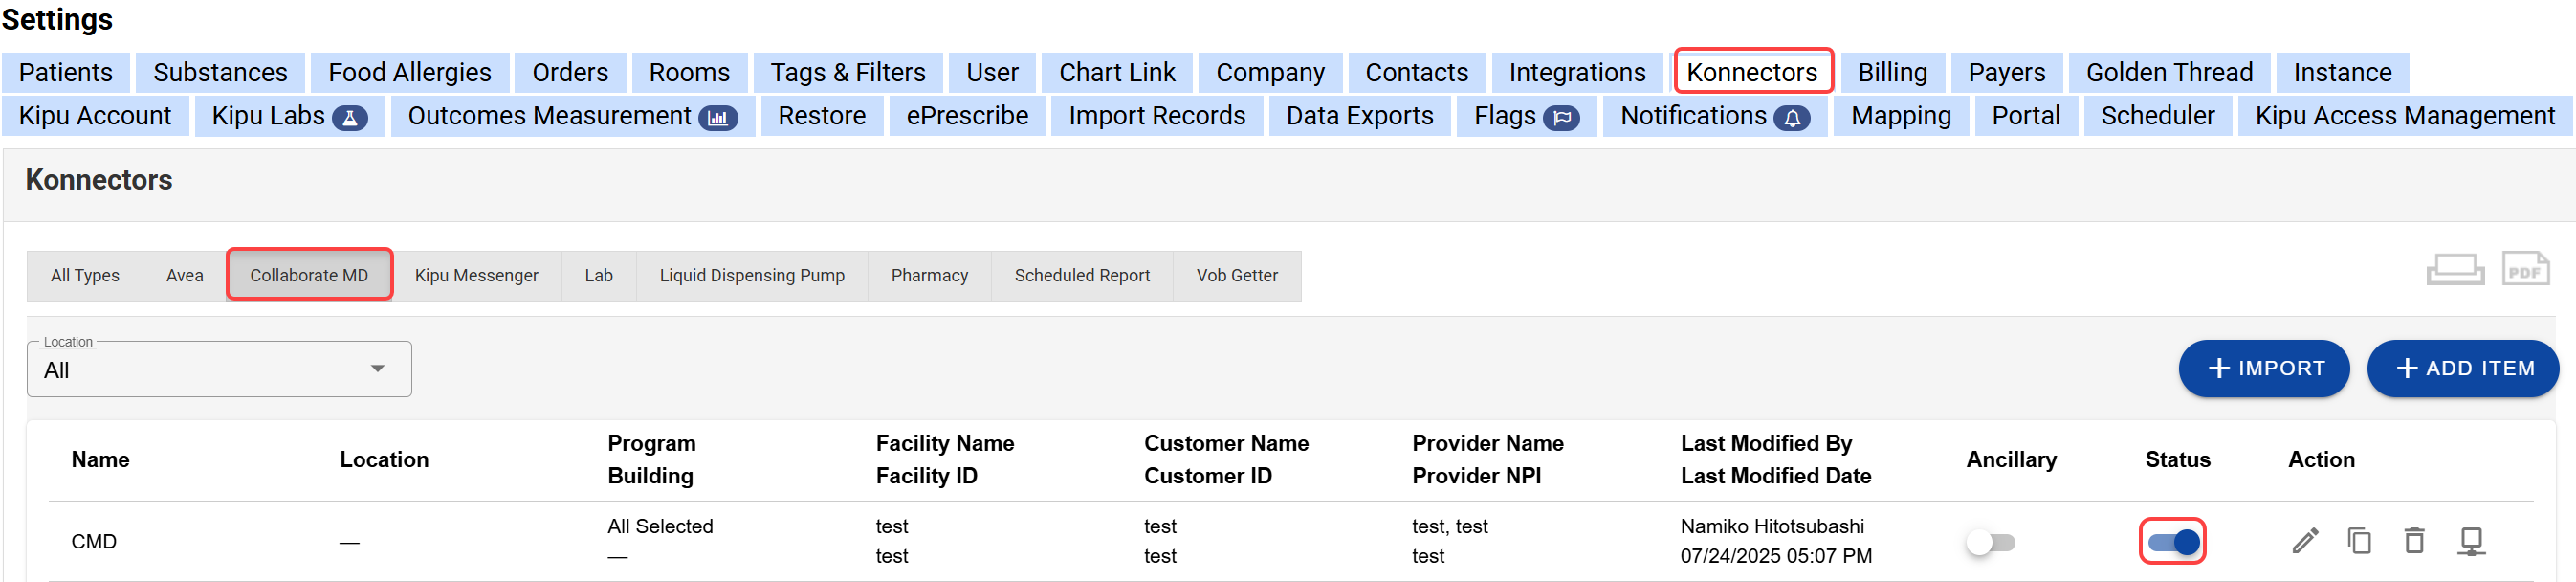Select the Pharmacy konnector type tab
The width and height of the screenshot is (2576, 582).
tap(929, 275)
